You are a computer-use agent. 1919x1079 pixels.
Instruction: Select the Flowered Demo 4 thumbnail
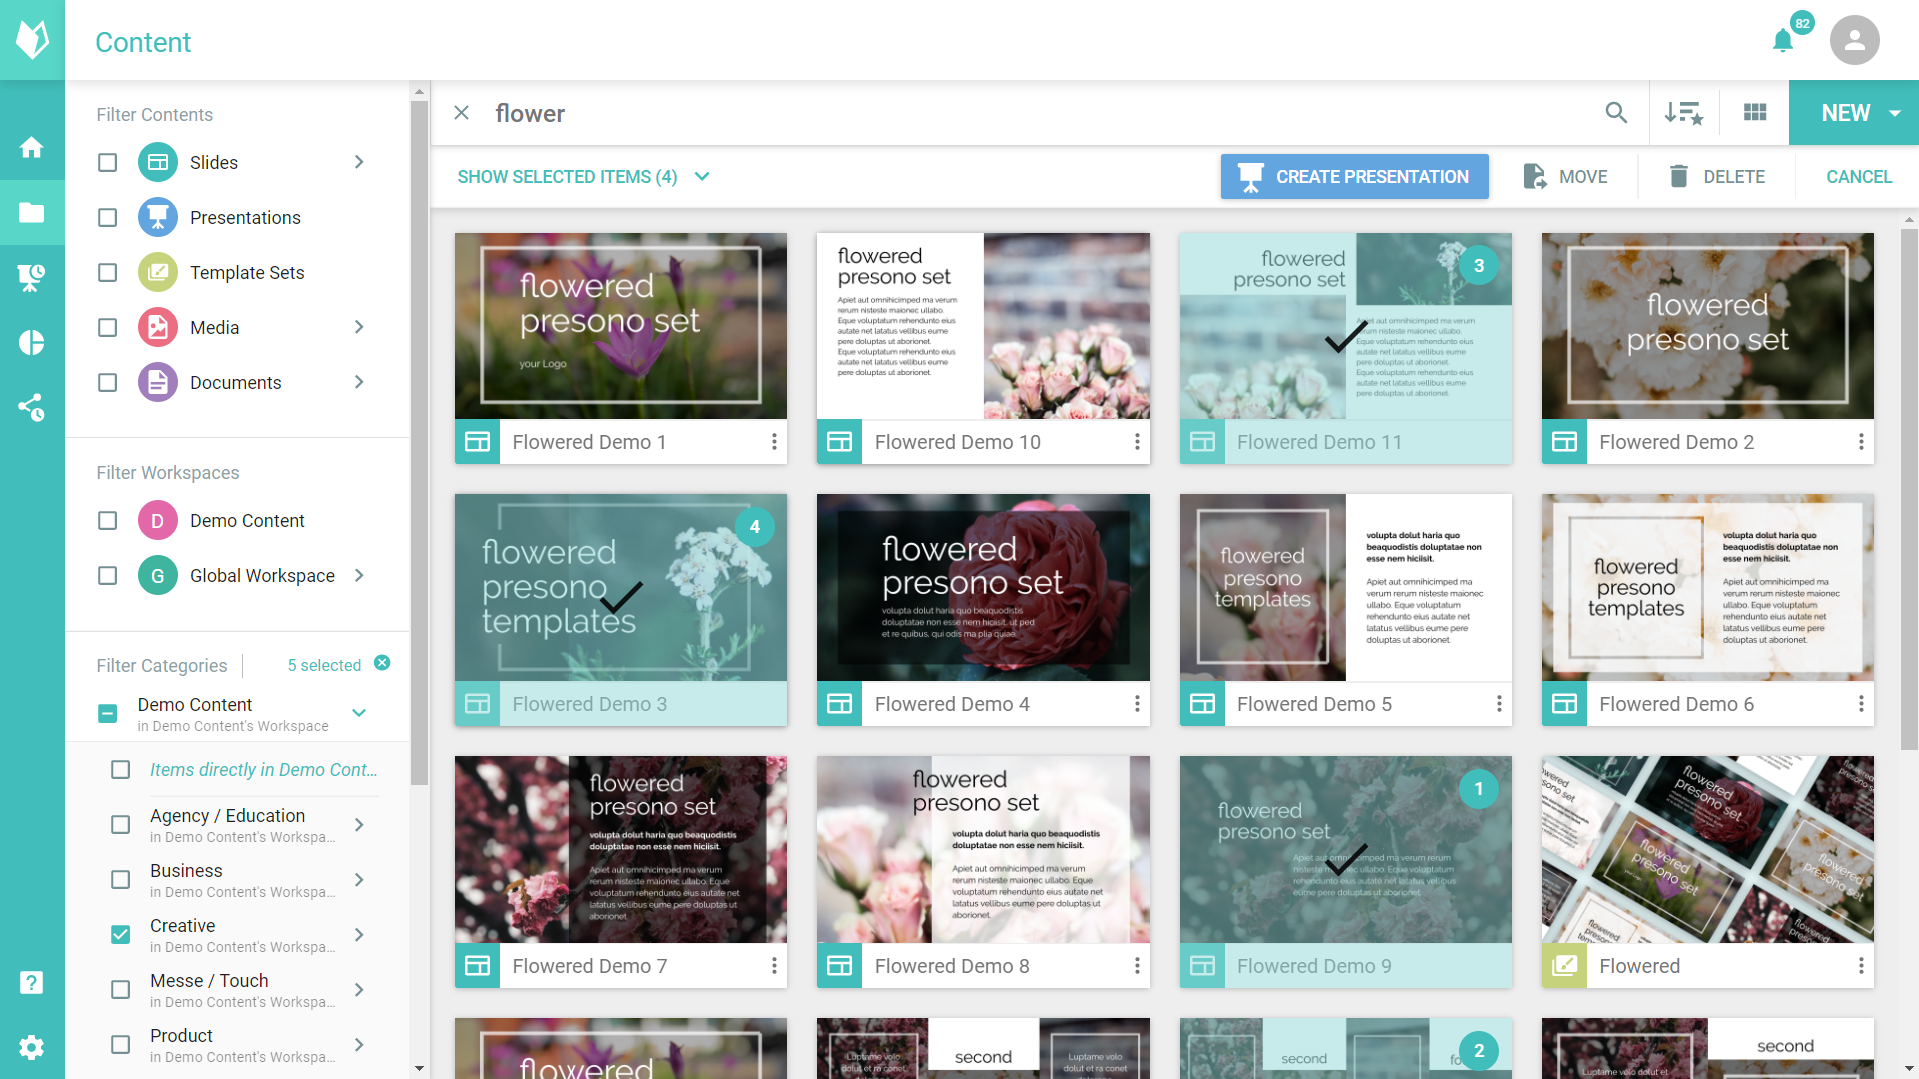(x=983, y=588)
